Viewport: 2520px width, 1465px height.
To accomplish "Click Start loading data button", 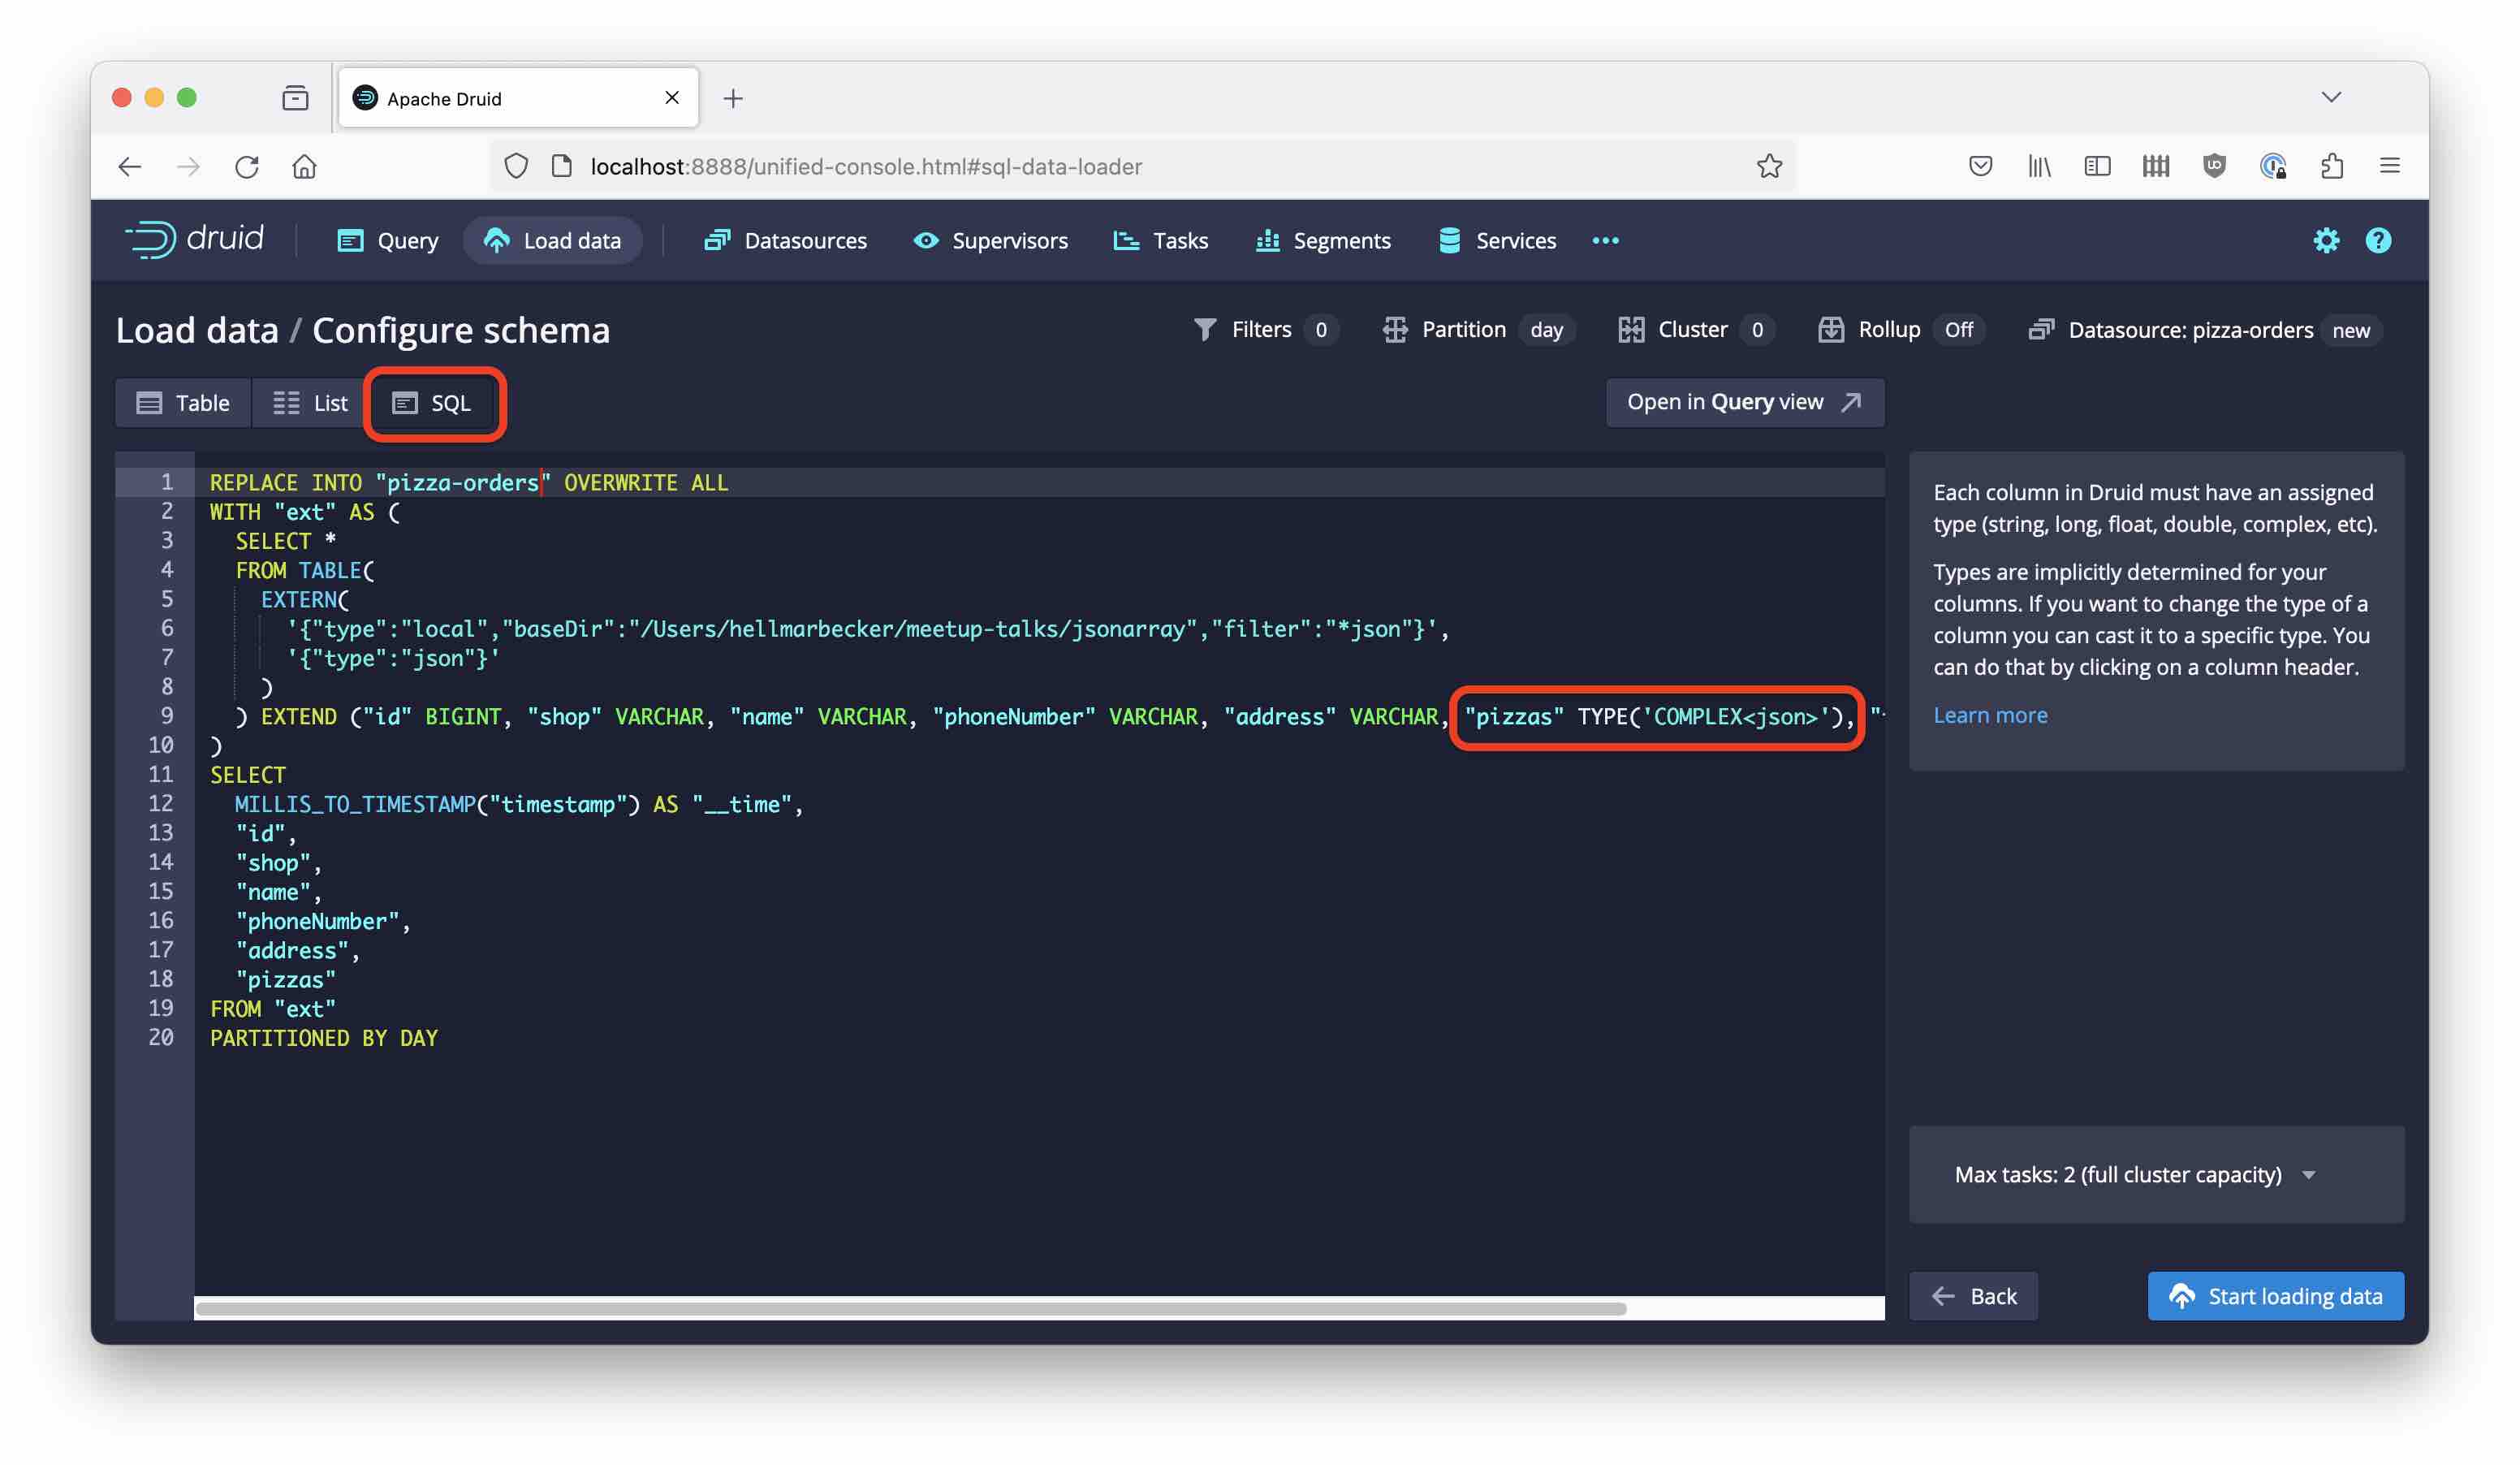I will click(2275, 1296).
